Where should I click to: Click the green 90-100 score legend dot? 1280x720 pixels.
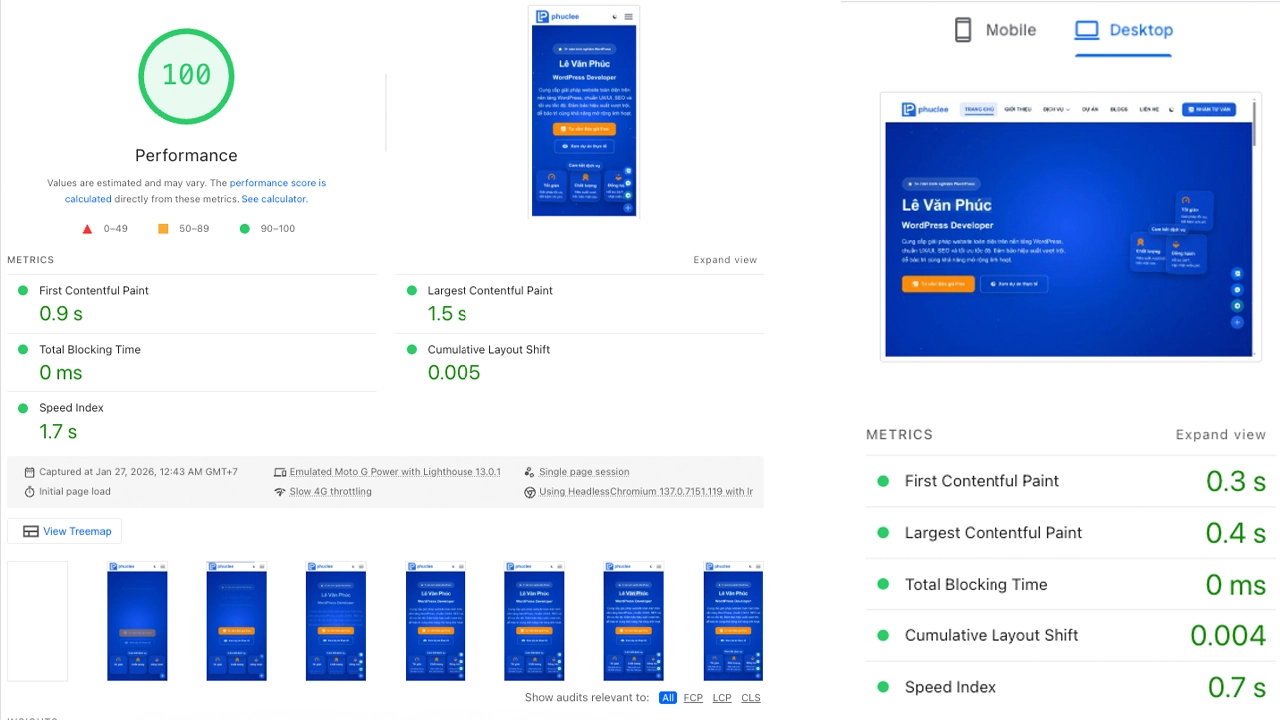(x=245, y=228)
